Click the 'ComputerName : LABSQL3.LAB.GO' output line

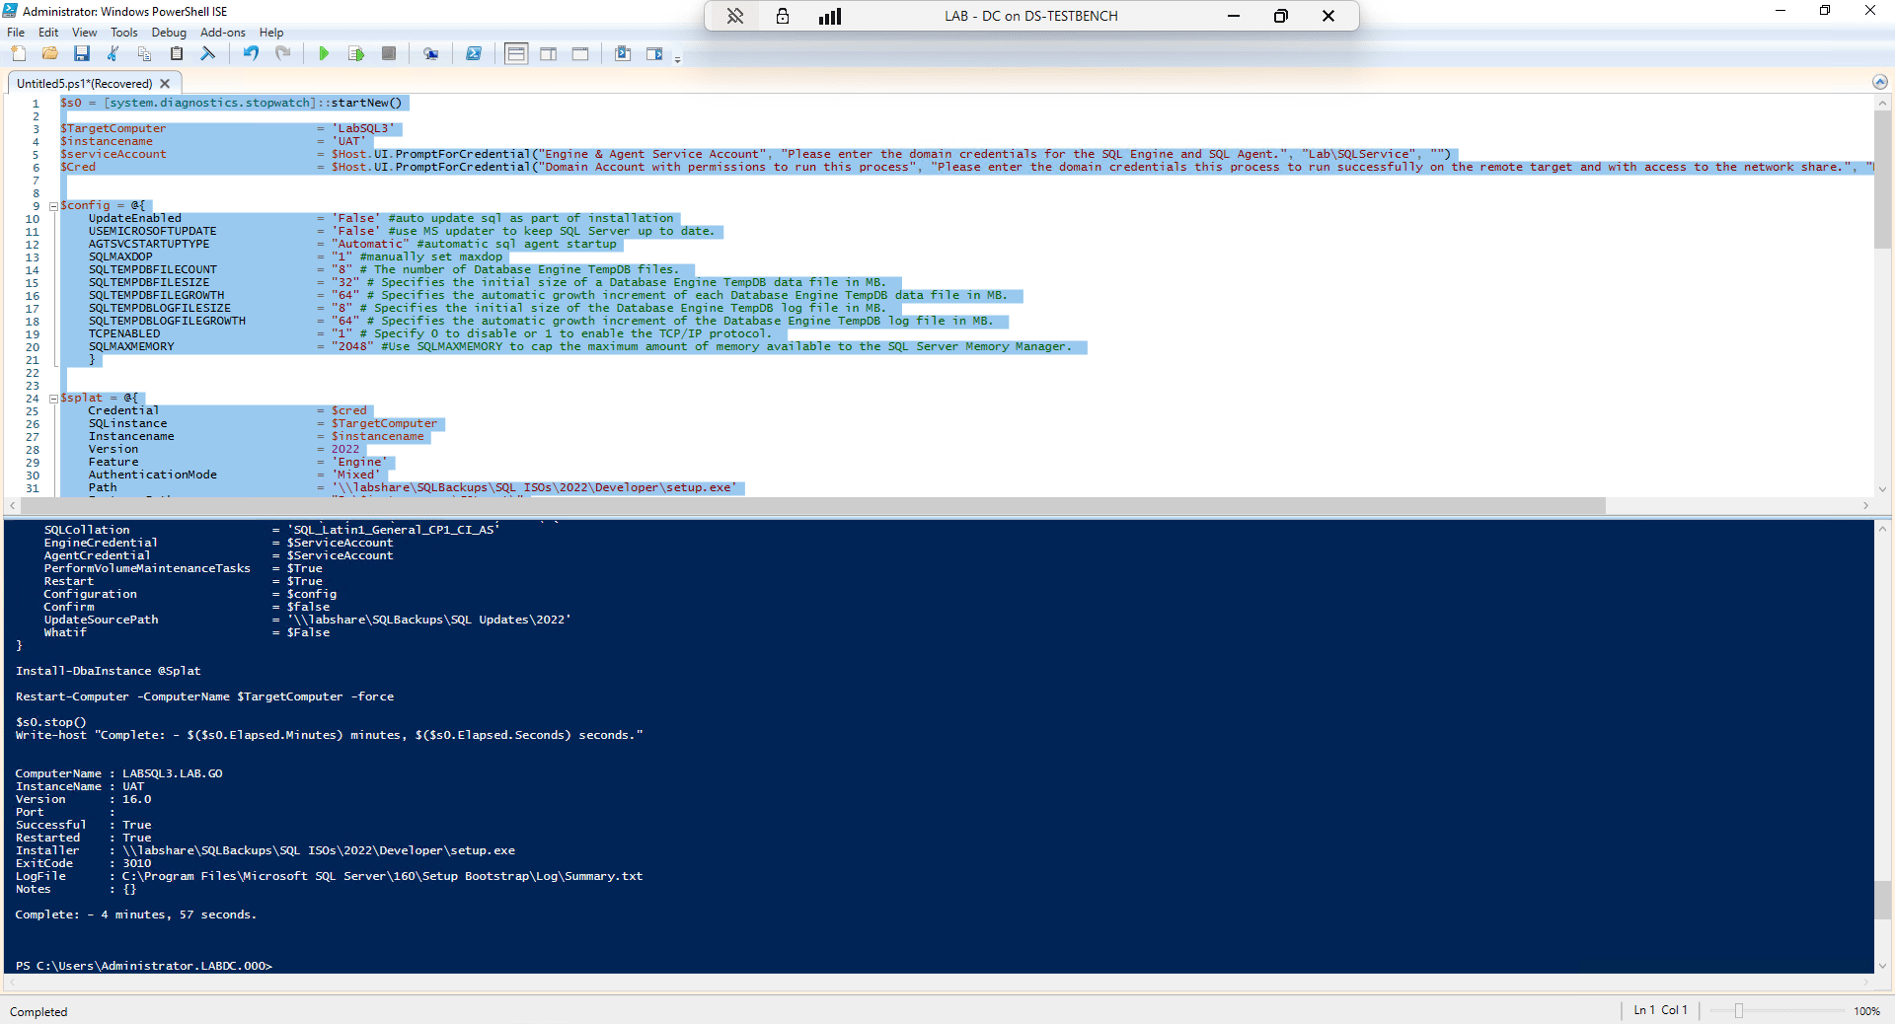pos(119,774)
